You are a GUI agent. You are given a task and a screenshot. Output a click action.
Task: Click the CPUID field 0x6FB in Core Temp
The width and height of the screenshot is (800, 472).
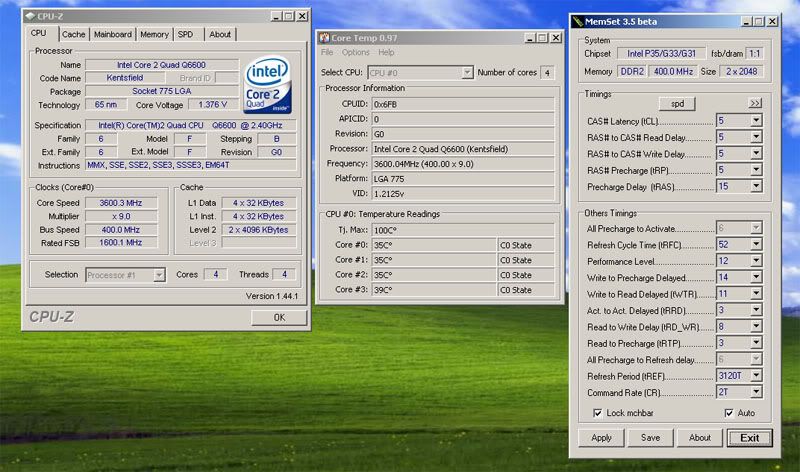click(463, 104)
